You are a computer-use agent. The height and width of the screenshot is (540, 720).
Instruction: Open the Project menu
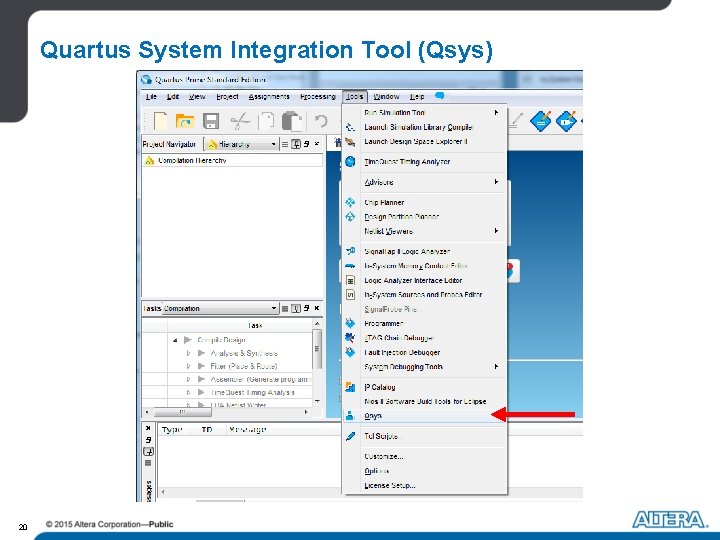[227, 96]
